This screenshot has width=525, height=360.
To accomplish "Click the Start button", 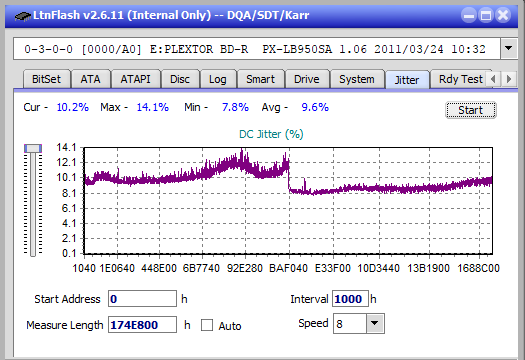I will pyautogui.click(x=470, y=110).
